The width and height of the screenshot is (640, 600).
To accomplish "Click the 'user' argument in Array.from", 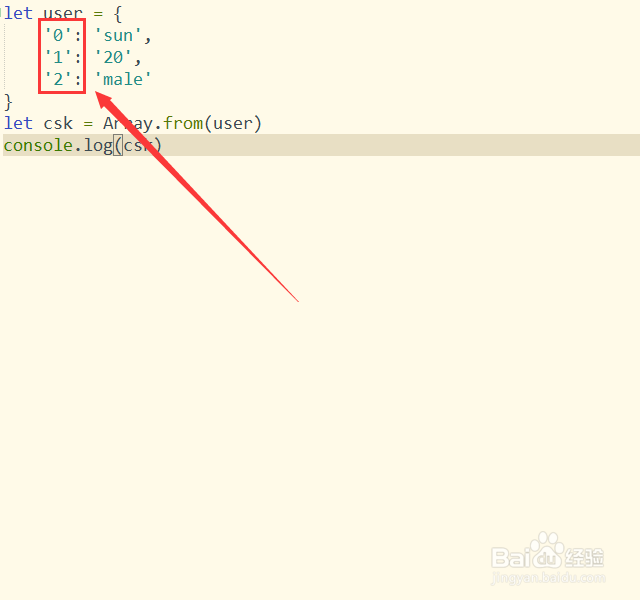I will [232, 124].
